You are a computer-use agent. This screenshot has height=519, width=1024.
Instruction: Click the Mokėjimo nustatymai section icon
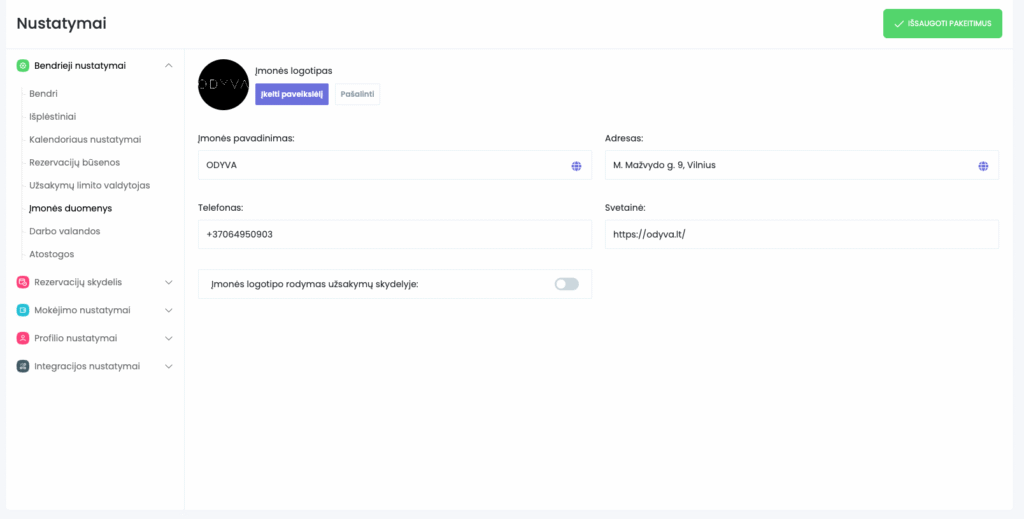coord(23,310)
